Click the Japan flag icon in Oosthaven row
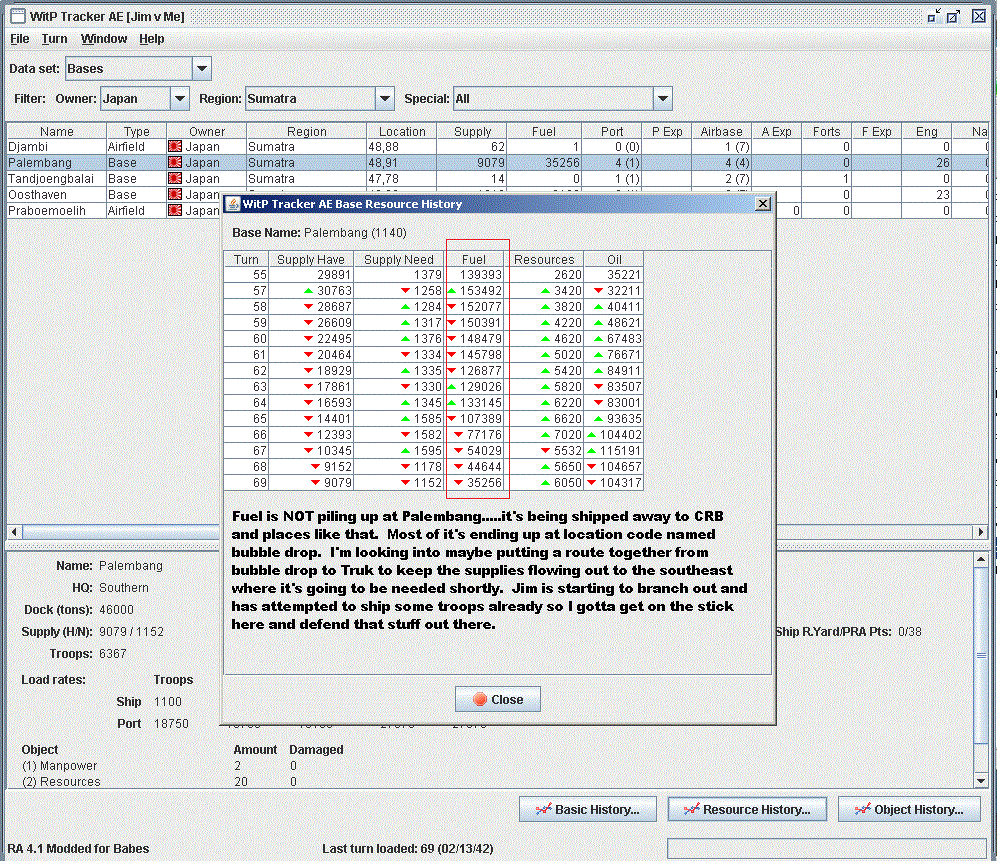The height and width of the screenshot is (861, 997). click(175, 195)
